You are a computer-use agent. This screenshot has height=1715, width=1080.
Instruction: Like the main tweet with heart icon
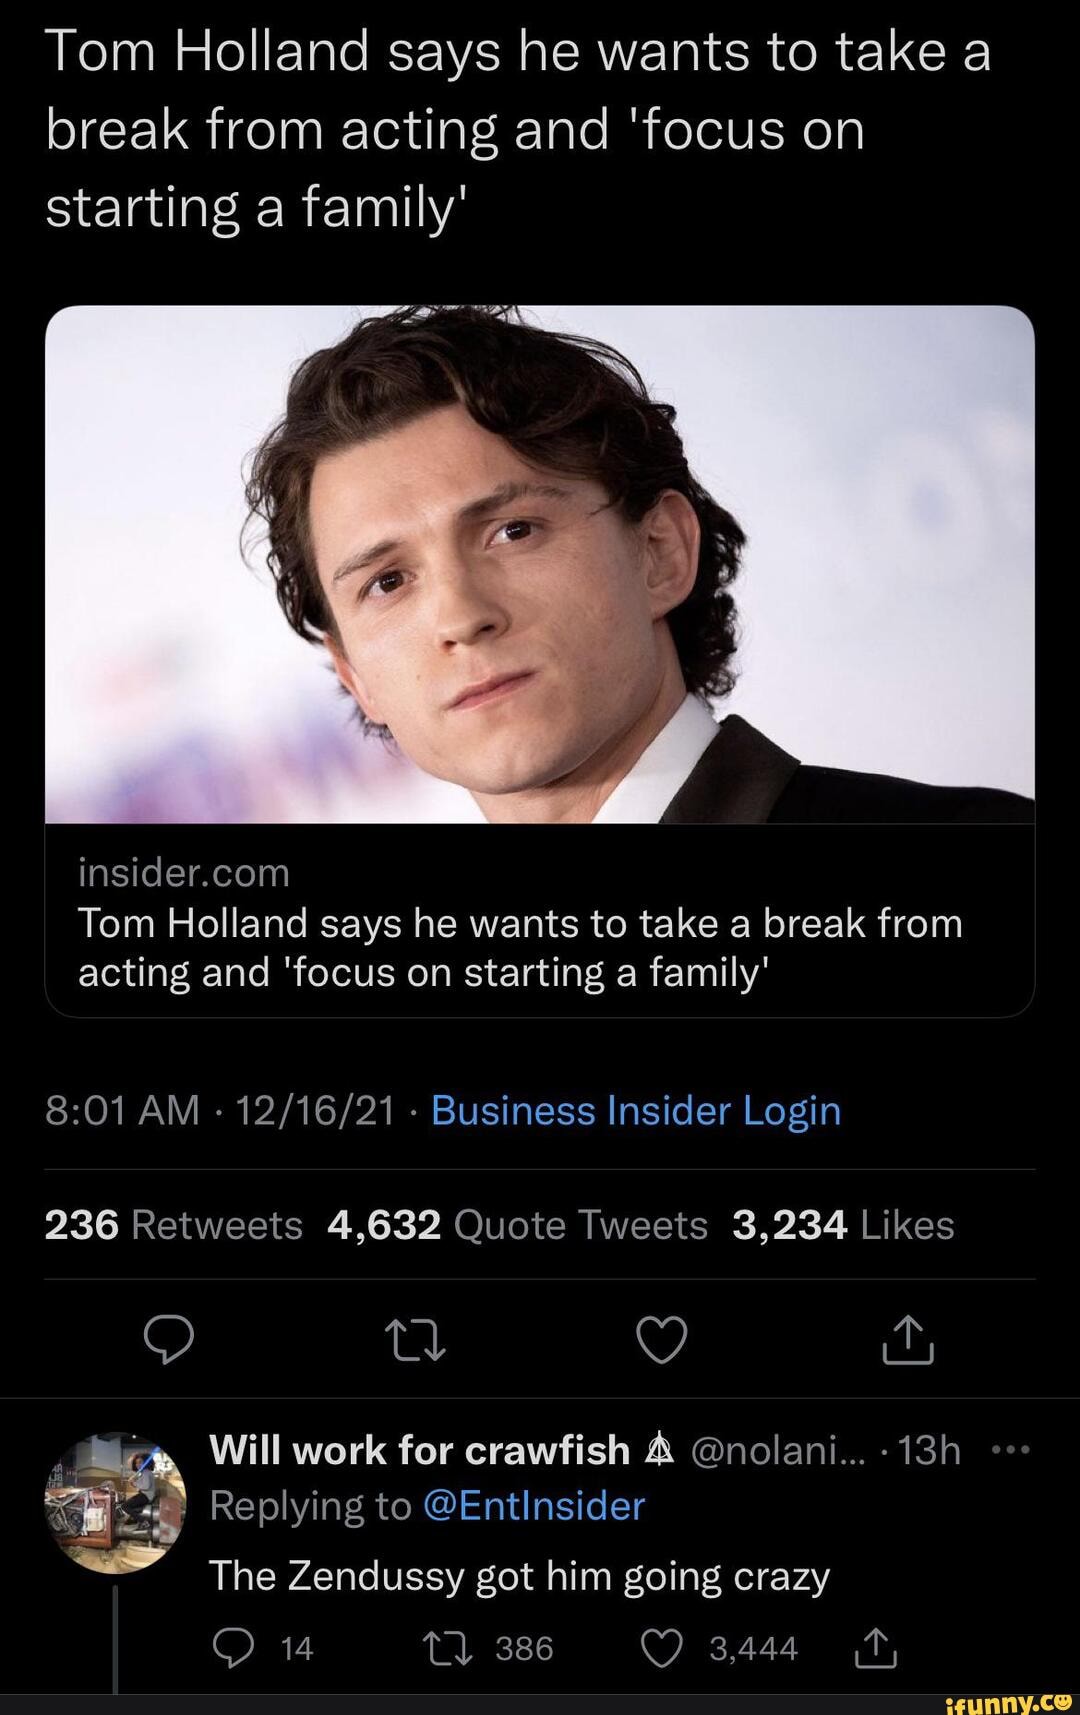click(663, 1340)
